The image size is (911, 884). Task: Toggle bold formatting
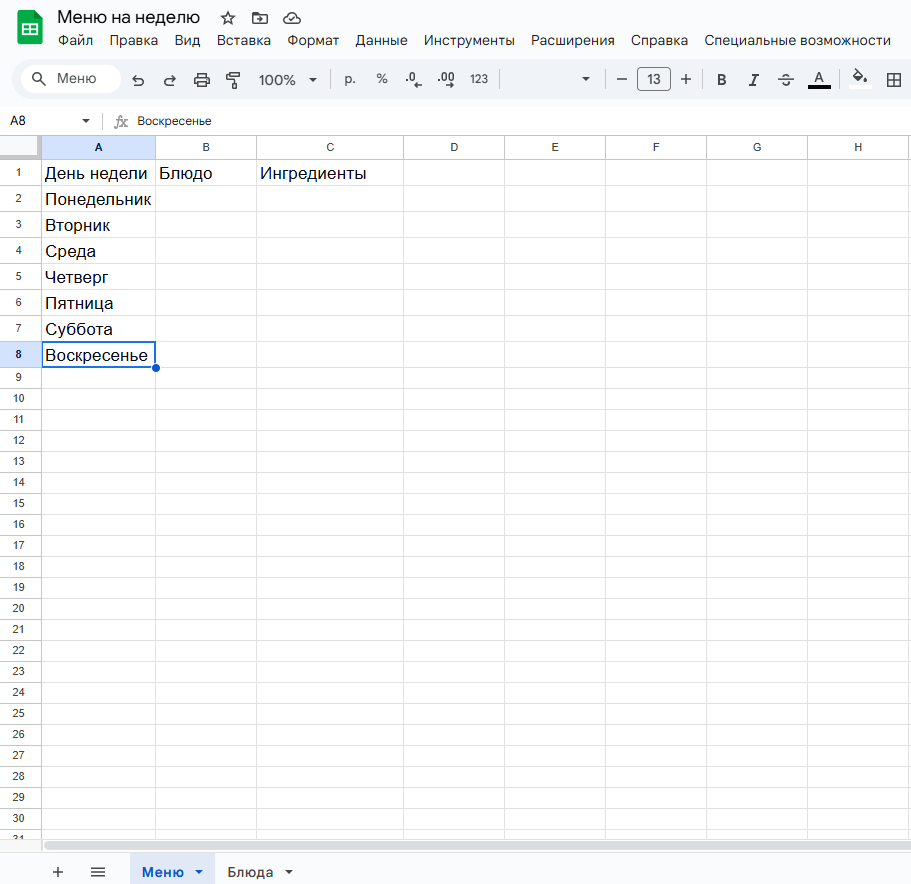click(722, 80)
